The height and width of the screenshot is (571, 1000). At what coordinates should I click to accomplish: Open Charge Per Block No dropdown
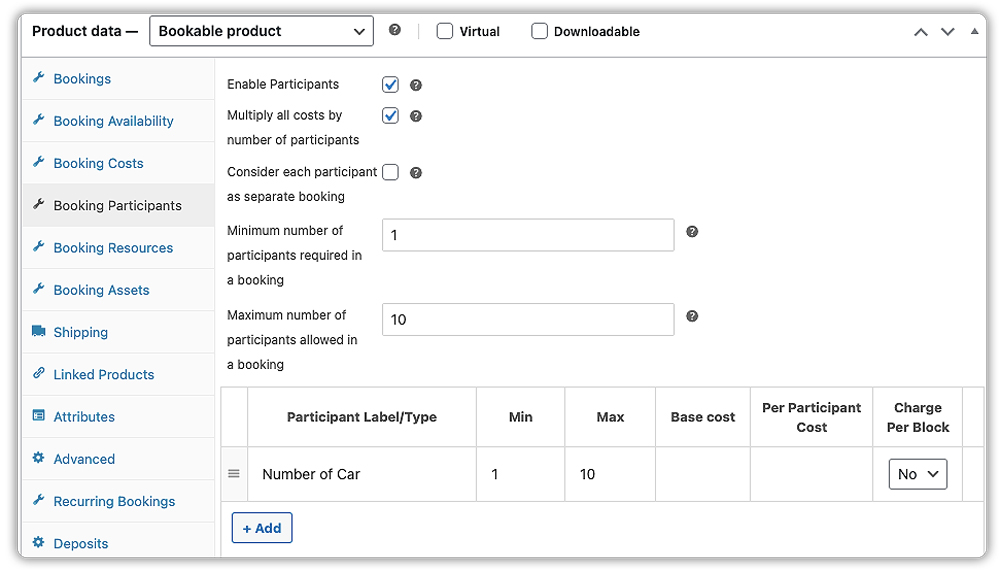point(917,474)
